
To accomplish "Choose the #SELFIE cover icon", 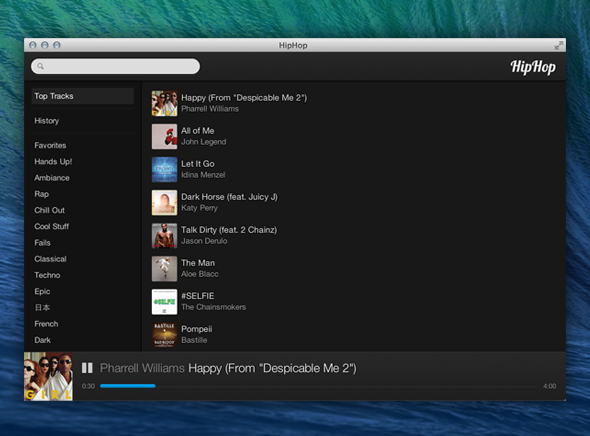I will [164, 302].
